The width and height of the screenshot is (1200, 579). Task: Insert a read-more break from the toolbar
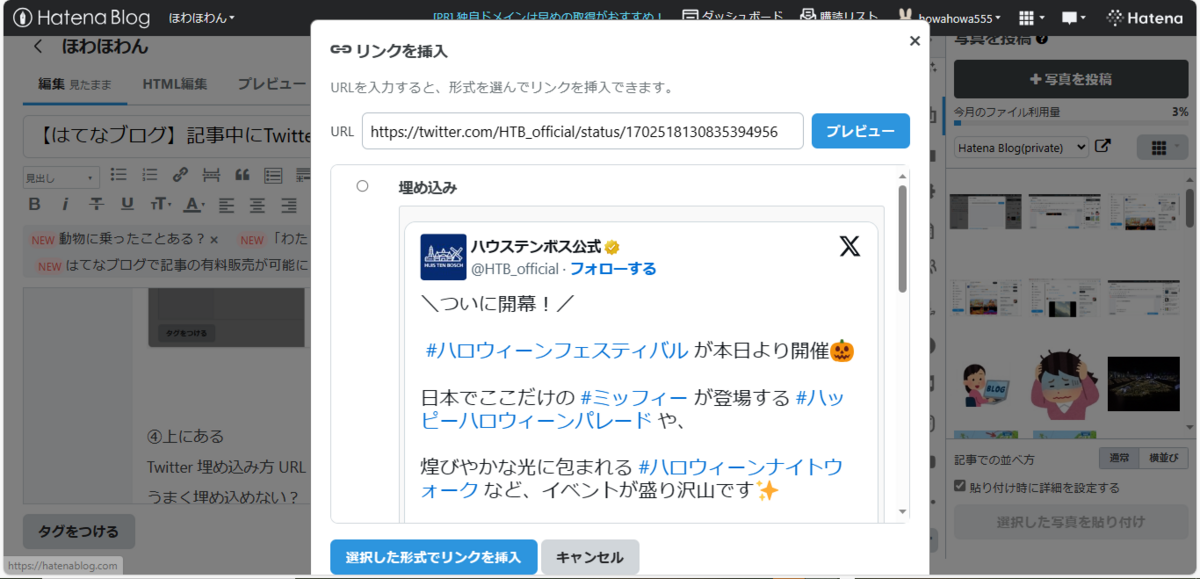211,175
